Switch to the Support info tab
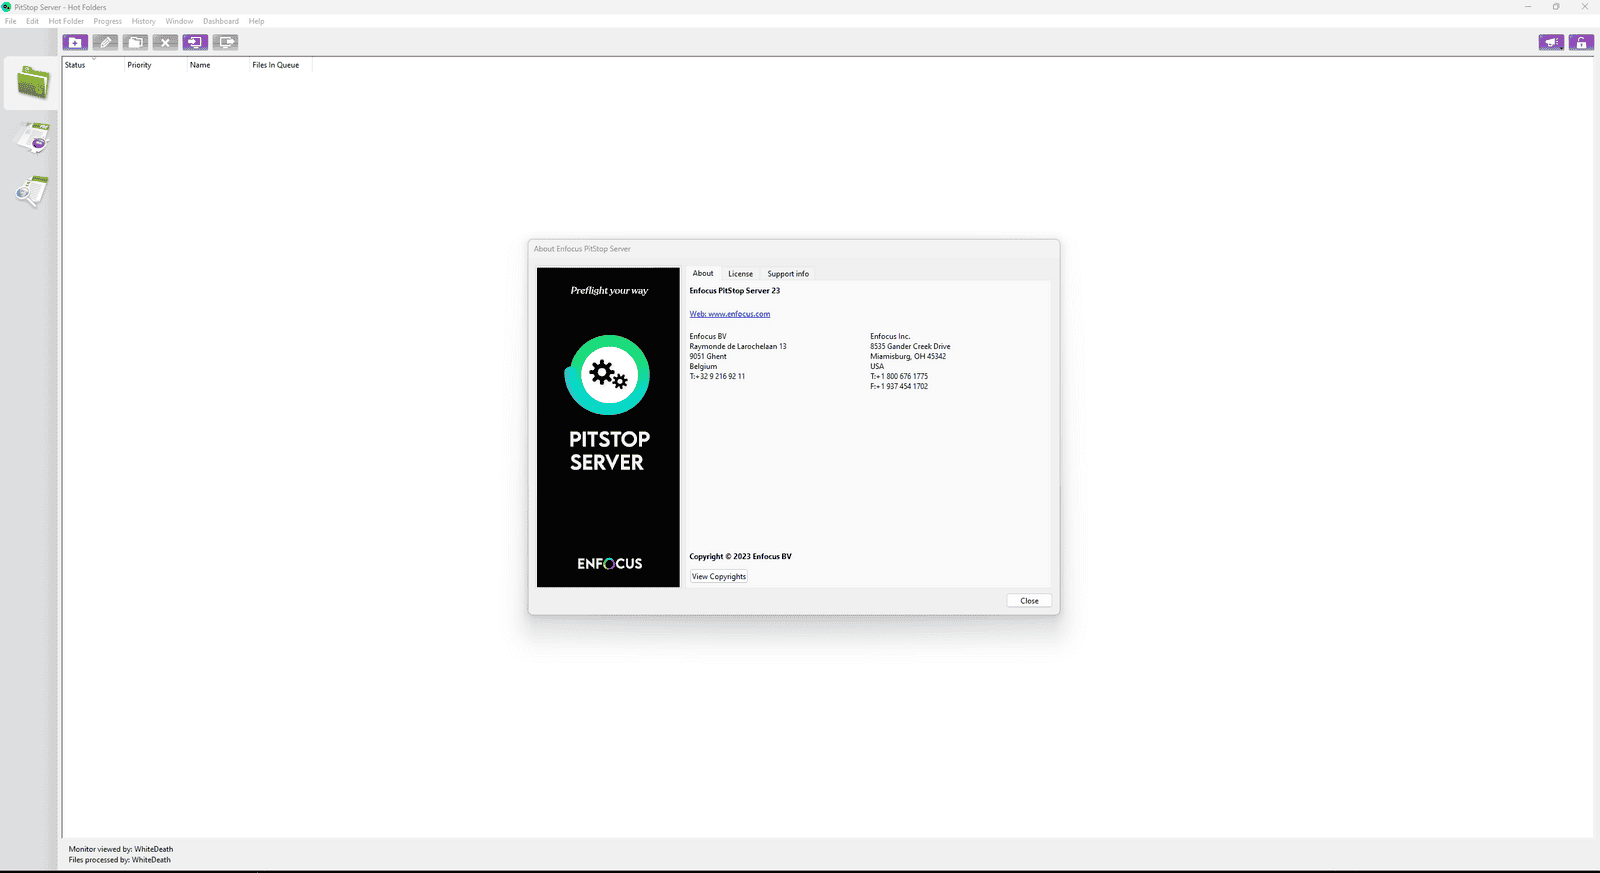Image resolution: width=1600 pixels, height=873 pixels. point(788,274)
